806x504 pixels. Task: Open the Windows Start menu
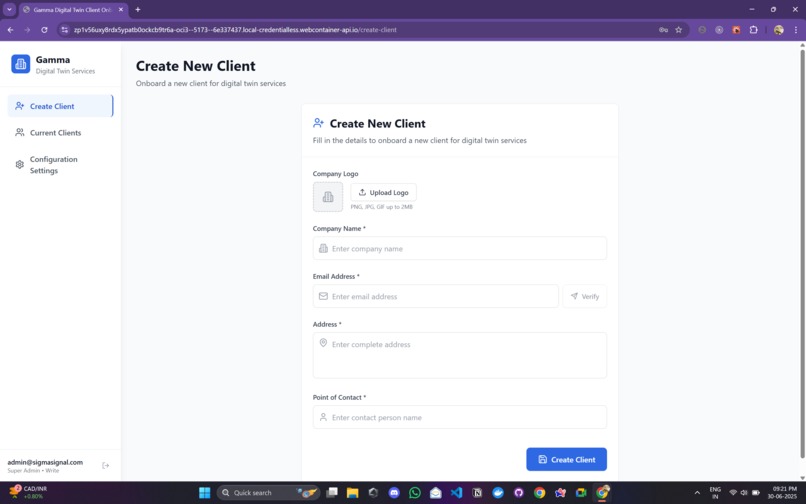[205, 493]
